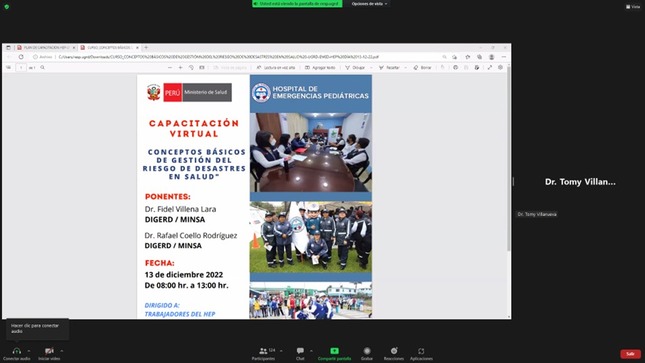Select the CURSO CONCEPTOS BASICOS browser tab
This screenshot has width=645, height=363.
[x=109, y=48]
